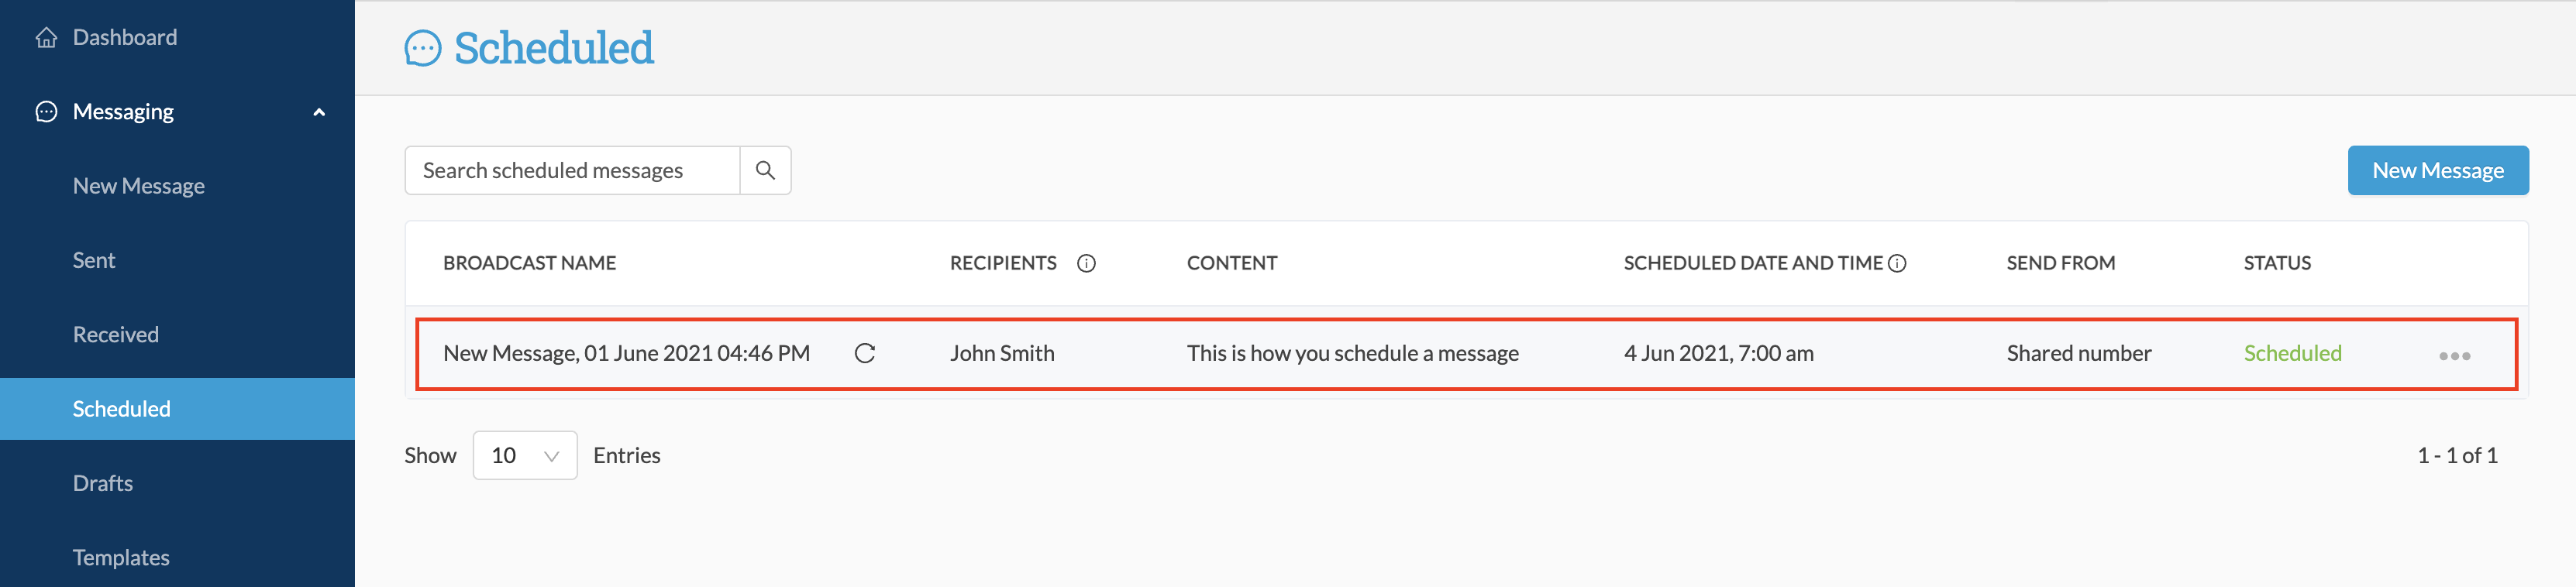Click the Status column header
The width and height of the screenshot is (2576, 587).
[2277, 263]
